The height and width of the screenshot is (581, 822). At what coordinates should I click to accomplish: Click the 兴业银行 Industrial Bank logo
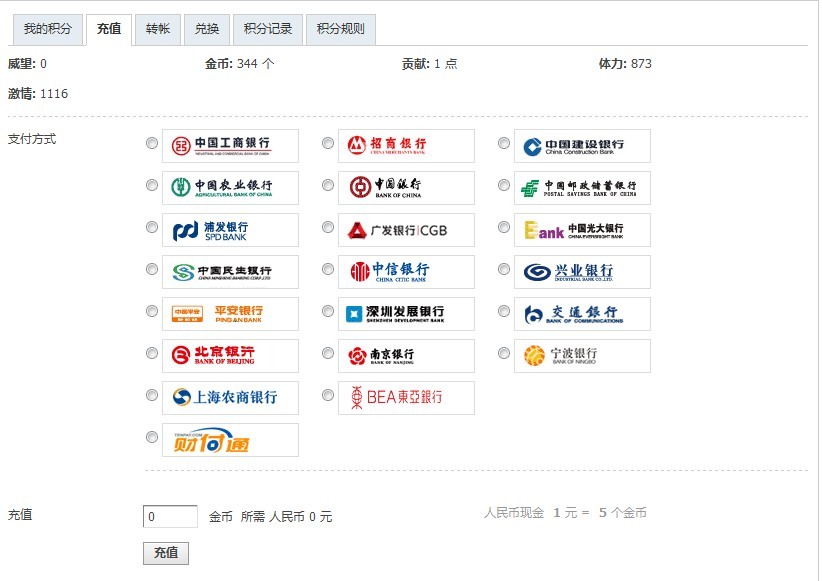(582, 272)
